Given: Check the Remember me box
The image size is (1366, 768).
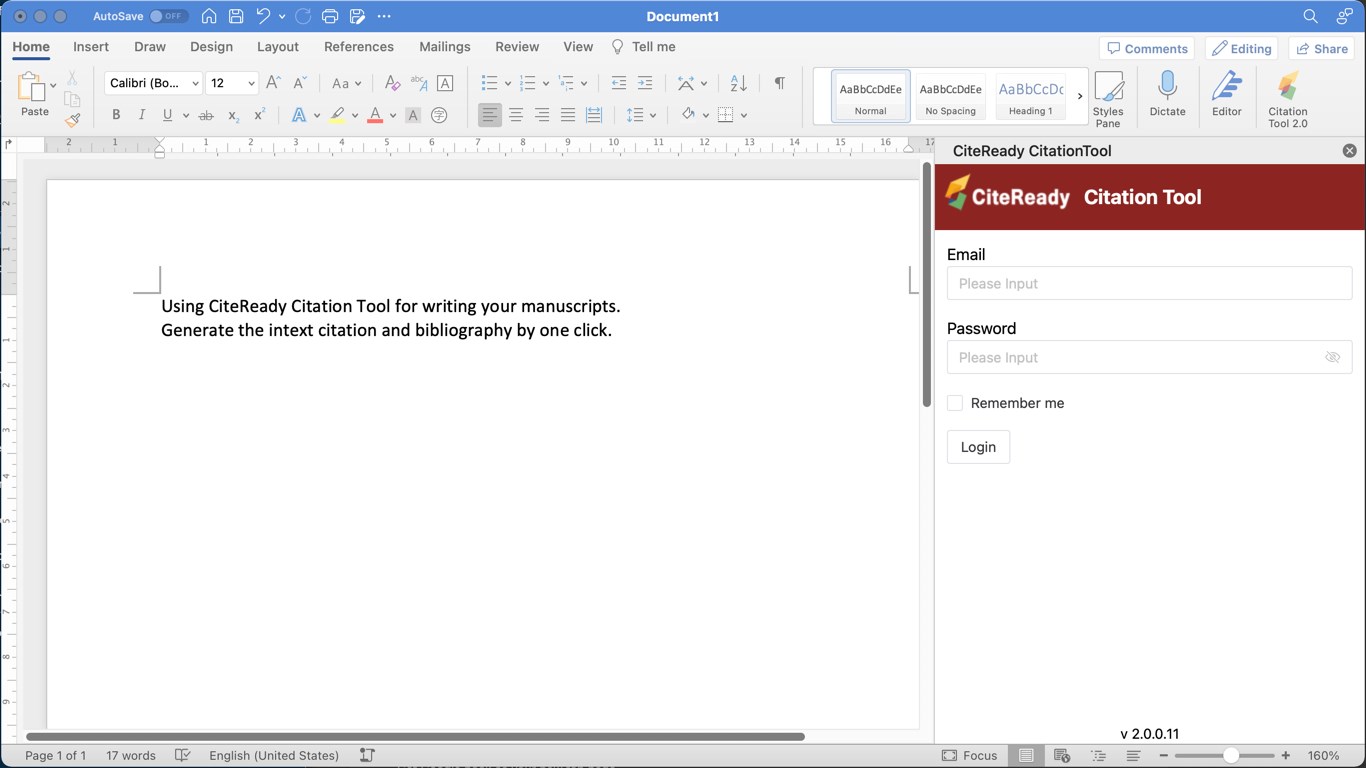Looking at the screenshot, I should (955, 403).
